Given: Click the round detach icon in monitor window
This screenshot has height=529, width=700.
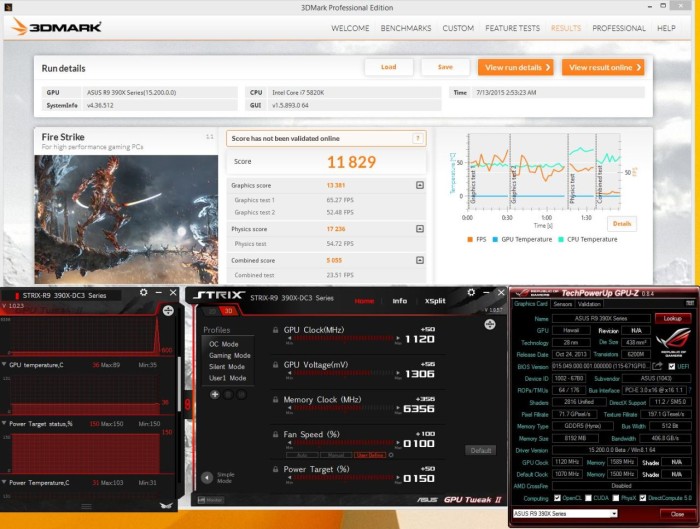Looking at the screenshot, I should pyautogui.click(x=168, y=311).
